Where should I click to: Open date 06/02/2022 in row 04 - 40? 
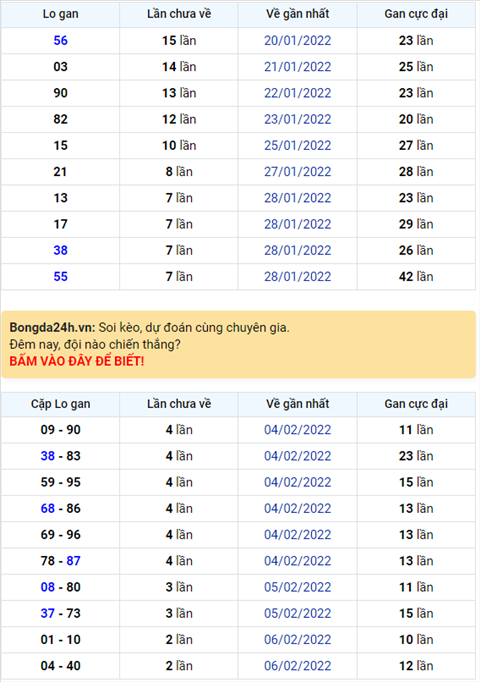click(297, 665)
